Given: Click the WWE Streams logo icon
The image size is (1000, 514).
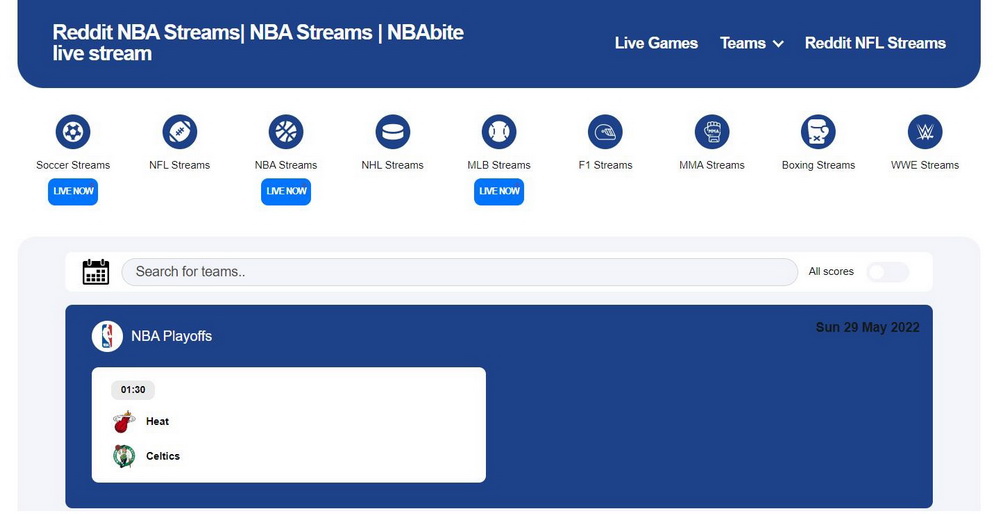Looking at the screenshot, I should 925,132.
